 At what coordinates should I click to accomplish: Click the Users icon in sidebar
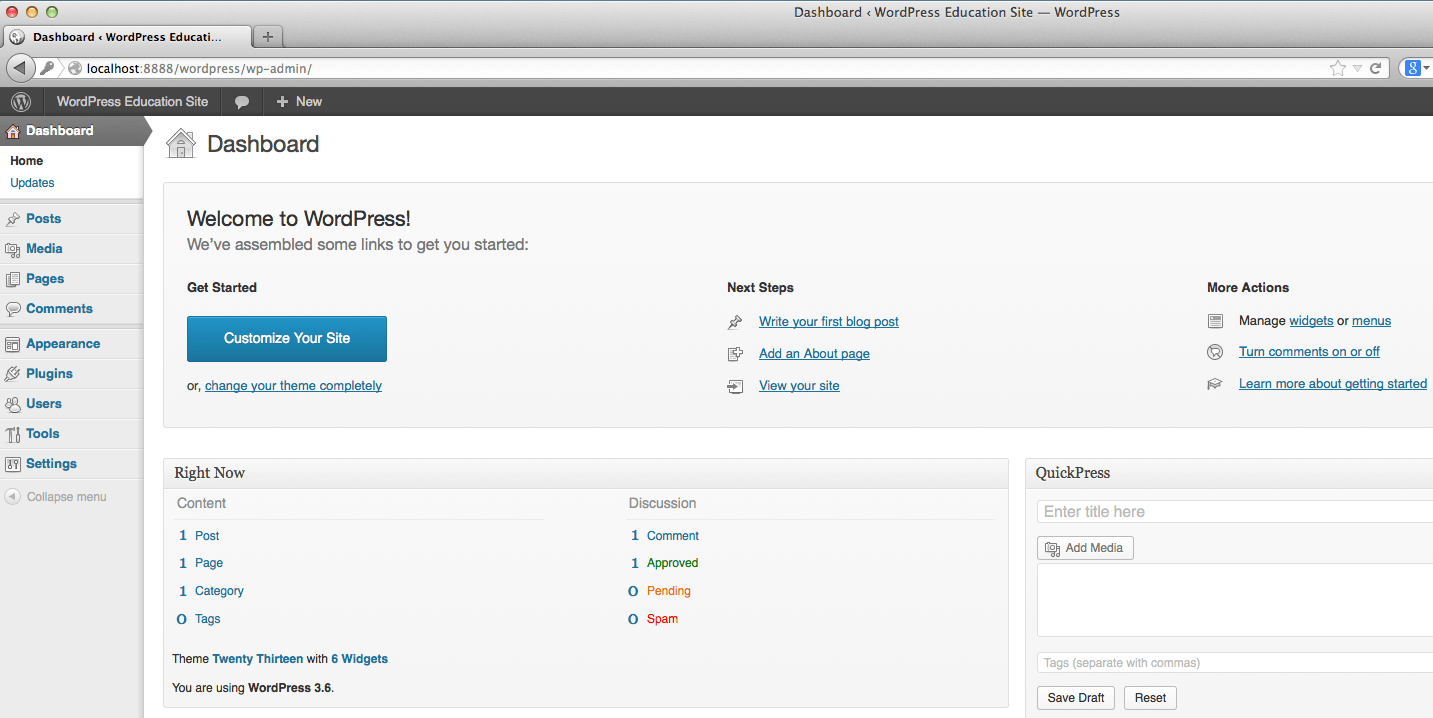pos(13,404)
